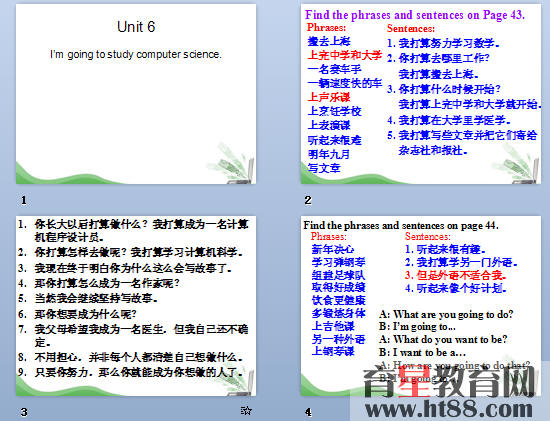
Task: Click the red "Sentences:" label on slide 2
Action: (411, 28)
